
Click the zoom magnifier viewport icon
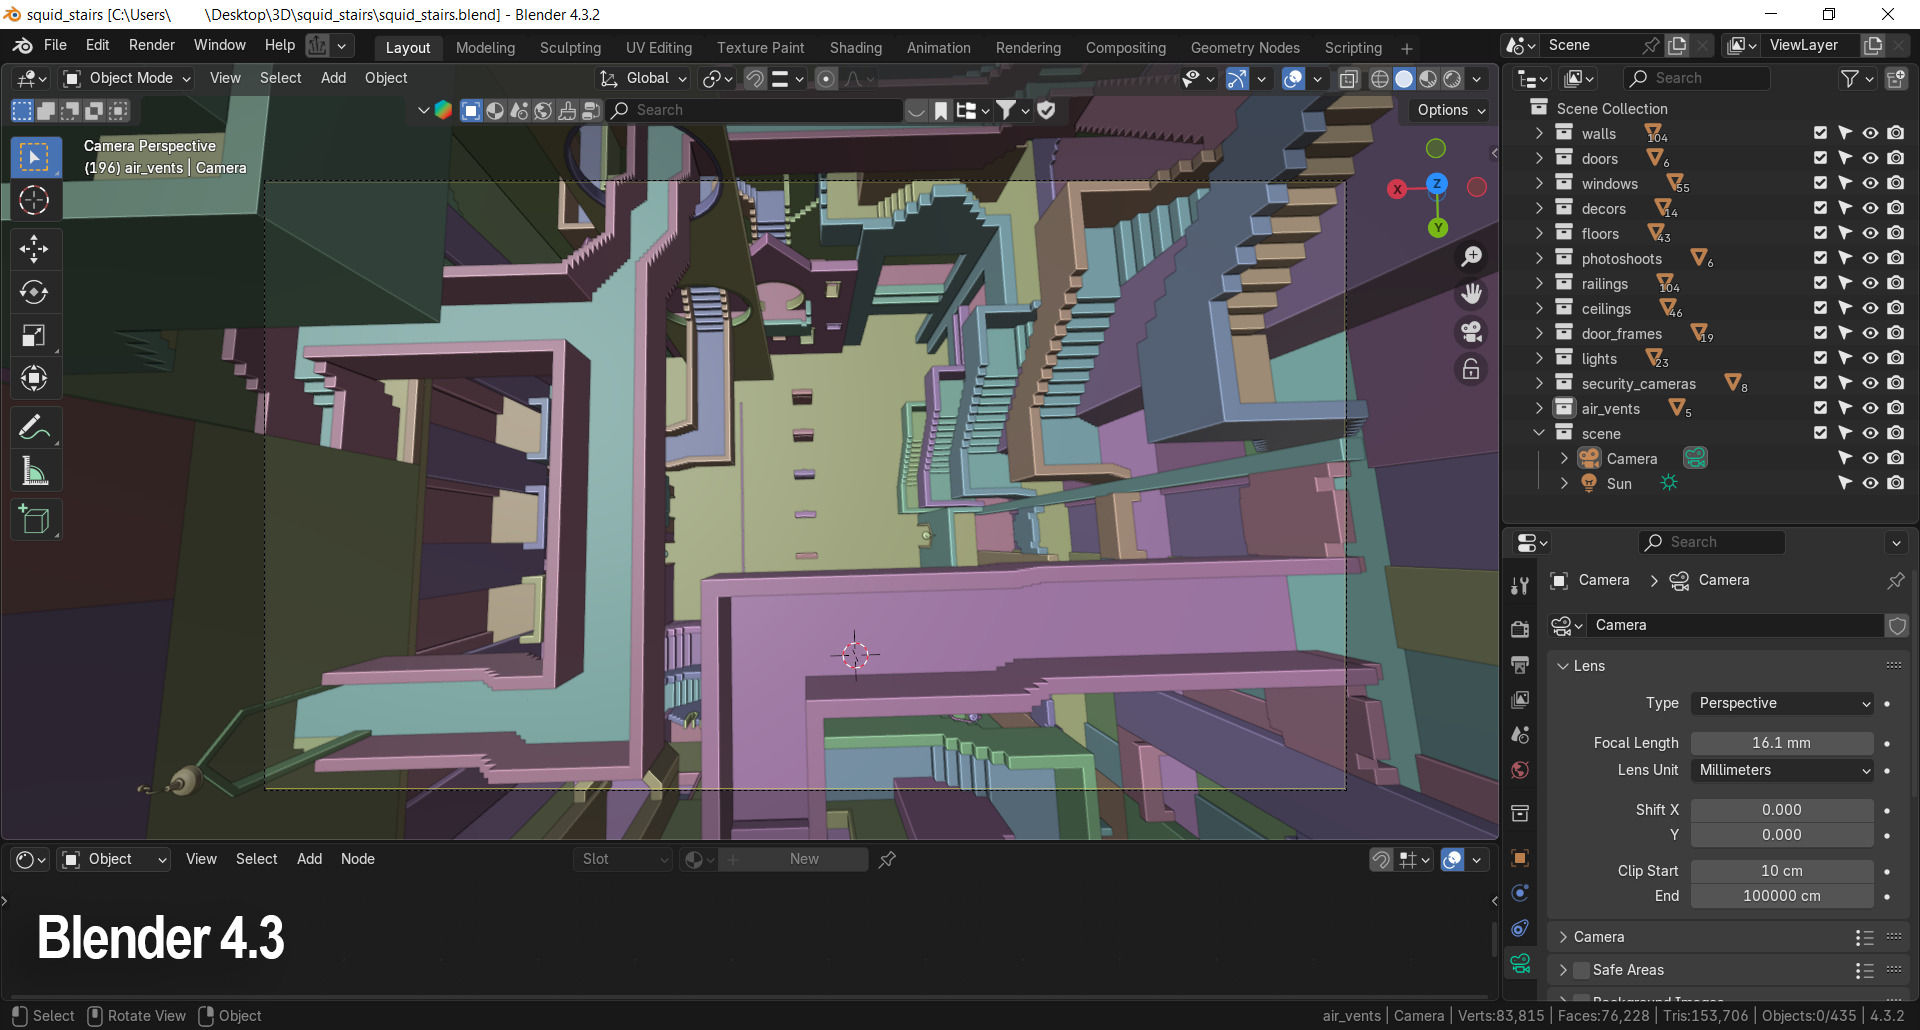(x=1471, y=257)
